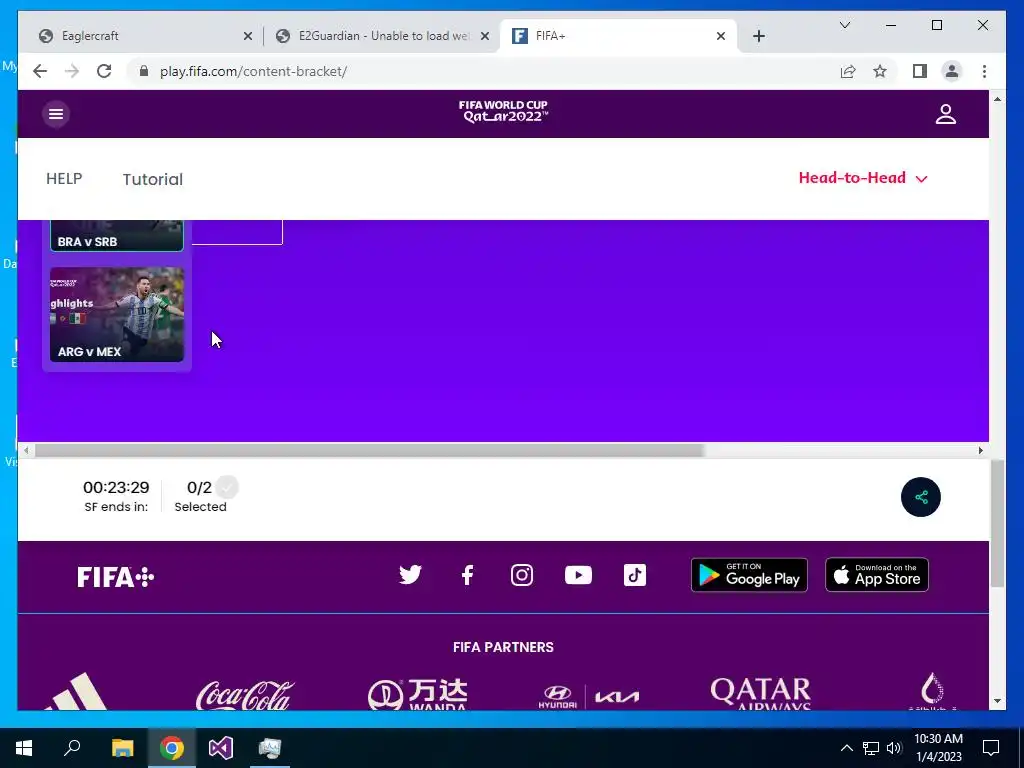This screenshot has height=768, width=1024.
Task: Open Chrome three-dot menu
Action: 984,71
